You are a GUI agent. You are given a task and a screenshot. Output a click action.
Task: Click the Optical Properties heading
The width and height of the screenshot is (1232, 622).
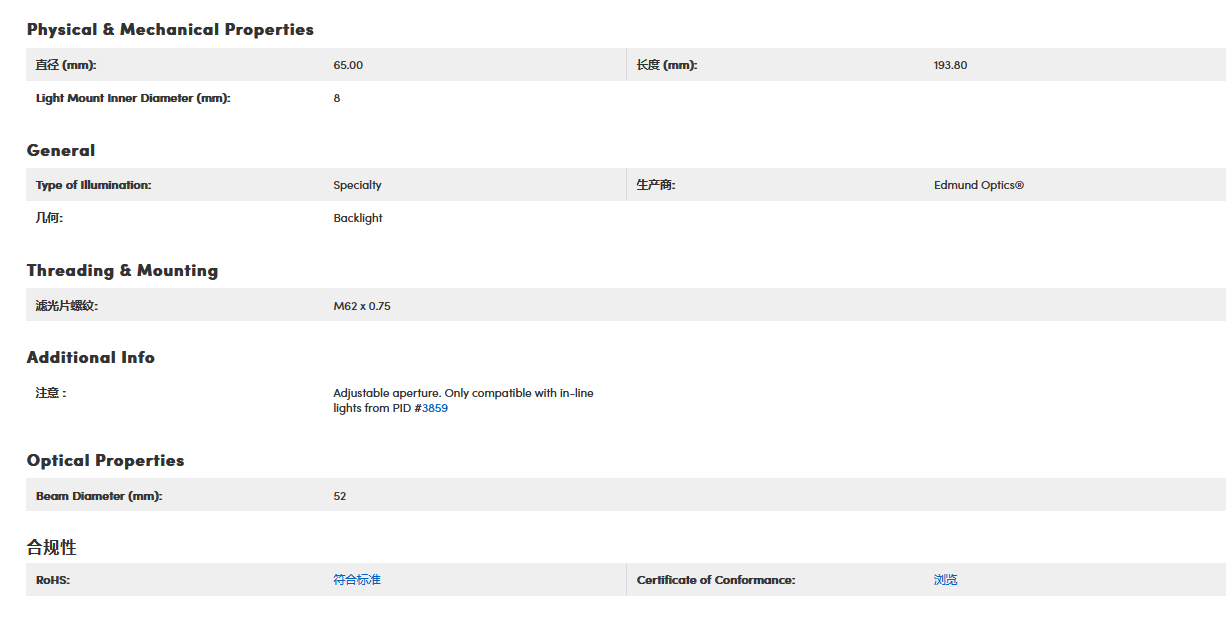[105, 461]
